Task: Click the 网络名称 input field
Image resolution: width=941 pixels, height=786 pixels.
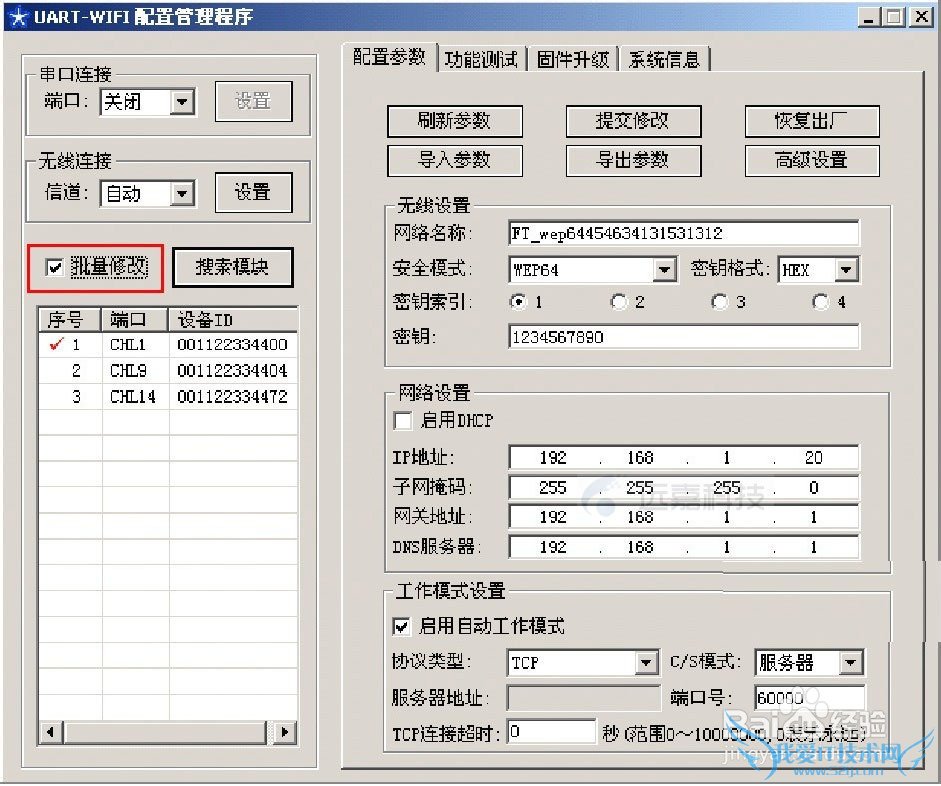Action: [x=683, y=233]
